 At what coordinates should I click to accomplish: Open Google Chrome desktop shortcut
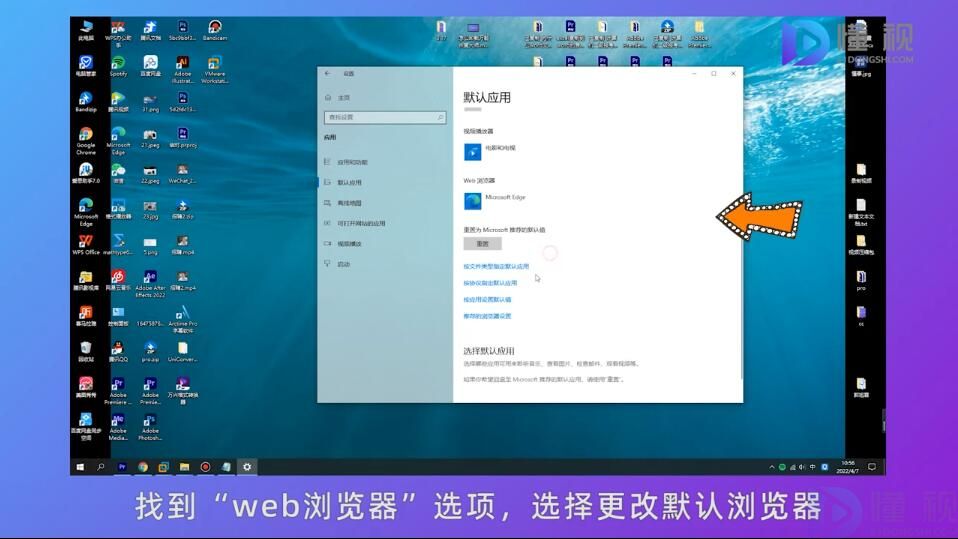pos(86,141)
